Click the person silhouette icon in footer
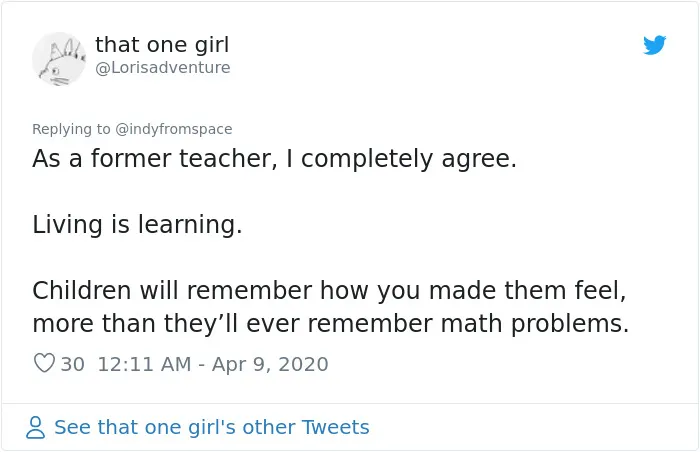 coord(35,427)
